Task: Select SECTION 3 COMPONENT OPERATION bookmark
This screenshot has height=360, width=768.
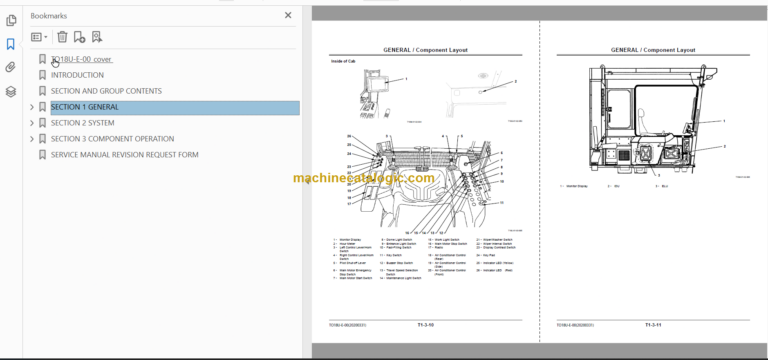Action: 113,139
